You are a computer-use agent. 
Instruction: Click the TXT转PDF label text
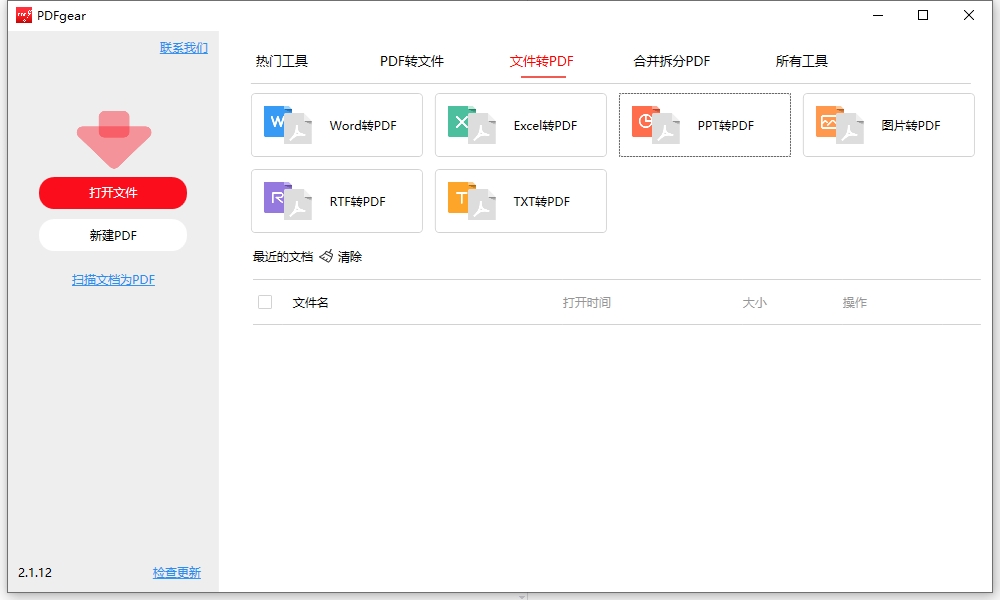click(541, 201)
